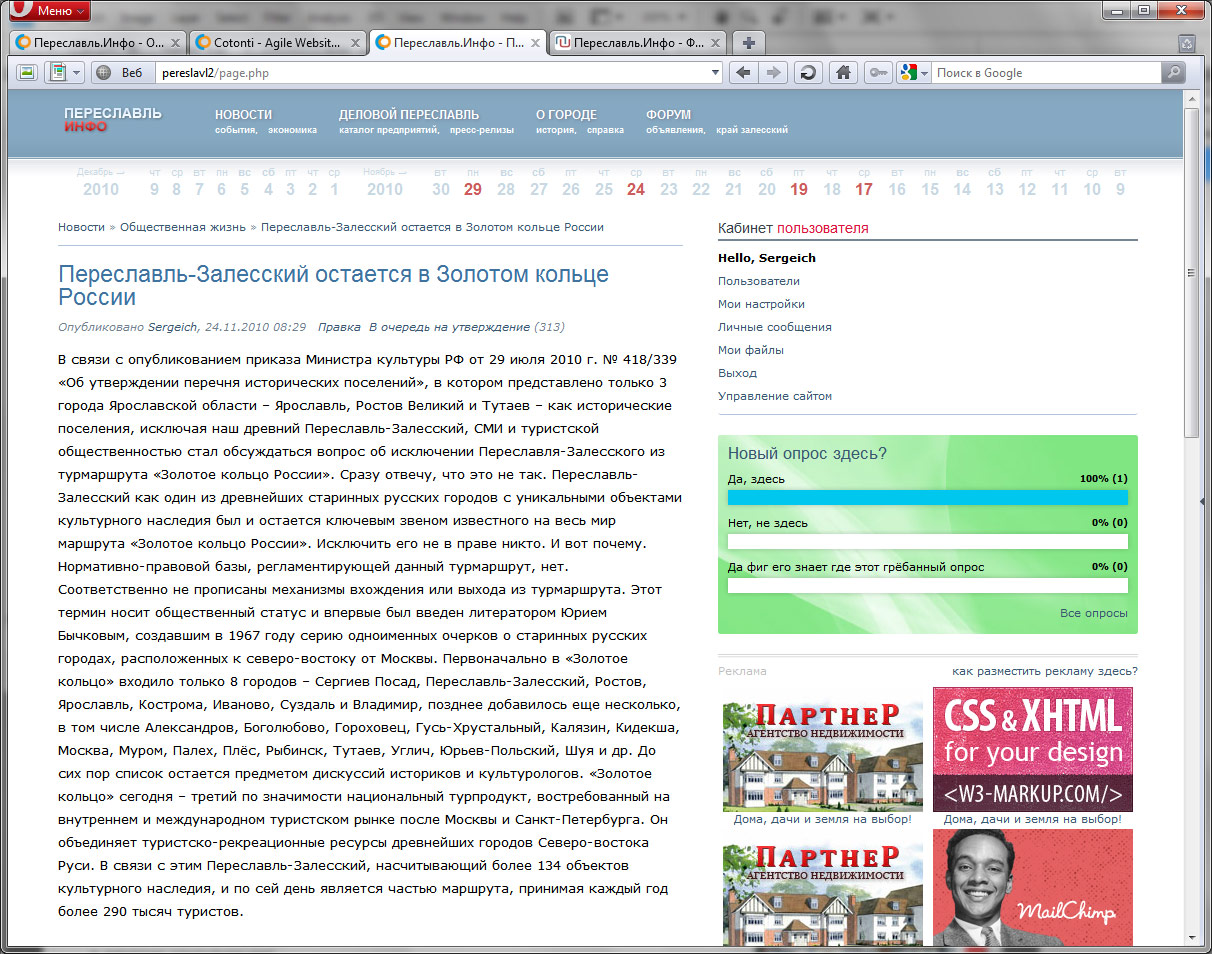This screenshot has width=1212, height=954.
Task: Click the blue 'Да, здесь' poll bar
Action: (x=927, y=498)
